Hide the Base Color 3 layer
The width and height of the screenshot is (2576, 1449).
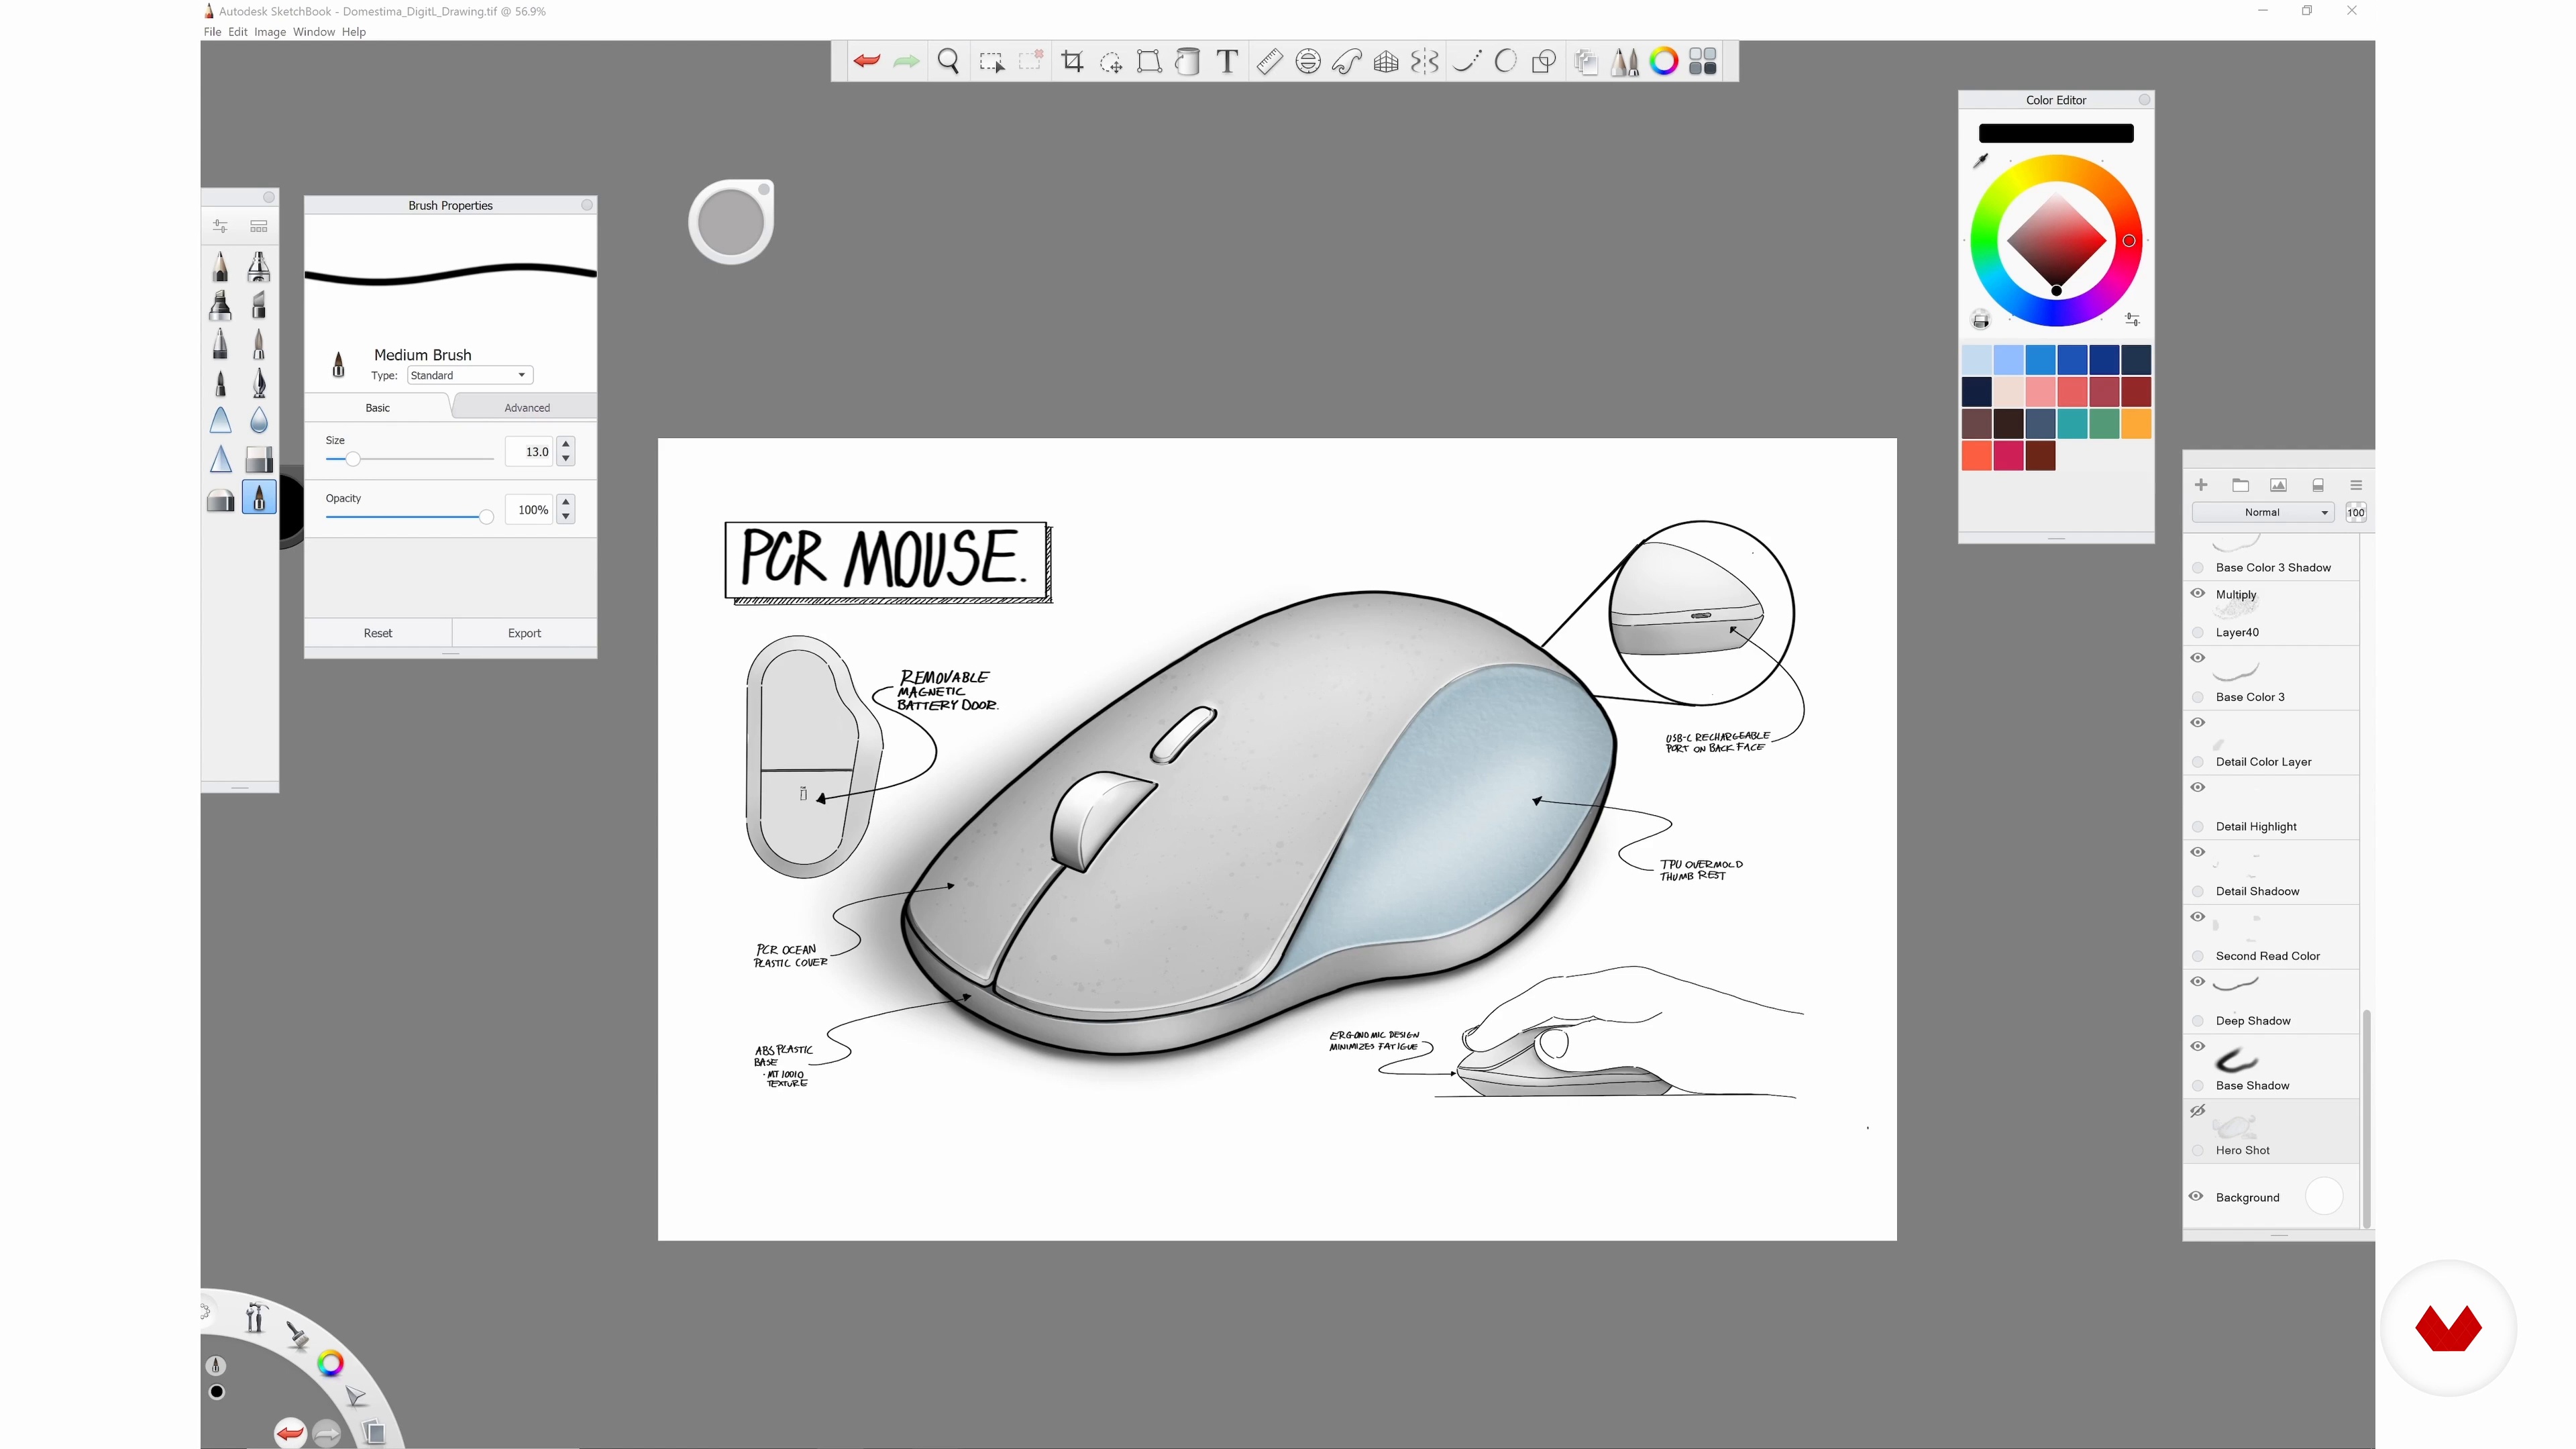[2198, 658]
